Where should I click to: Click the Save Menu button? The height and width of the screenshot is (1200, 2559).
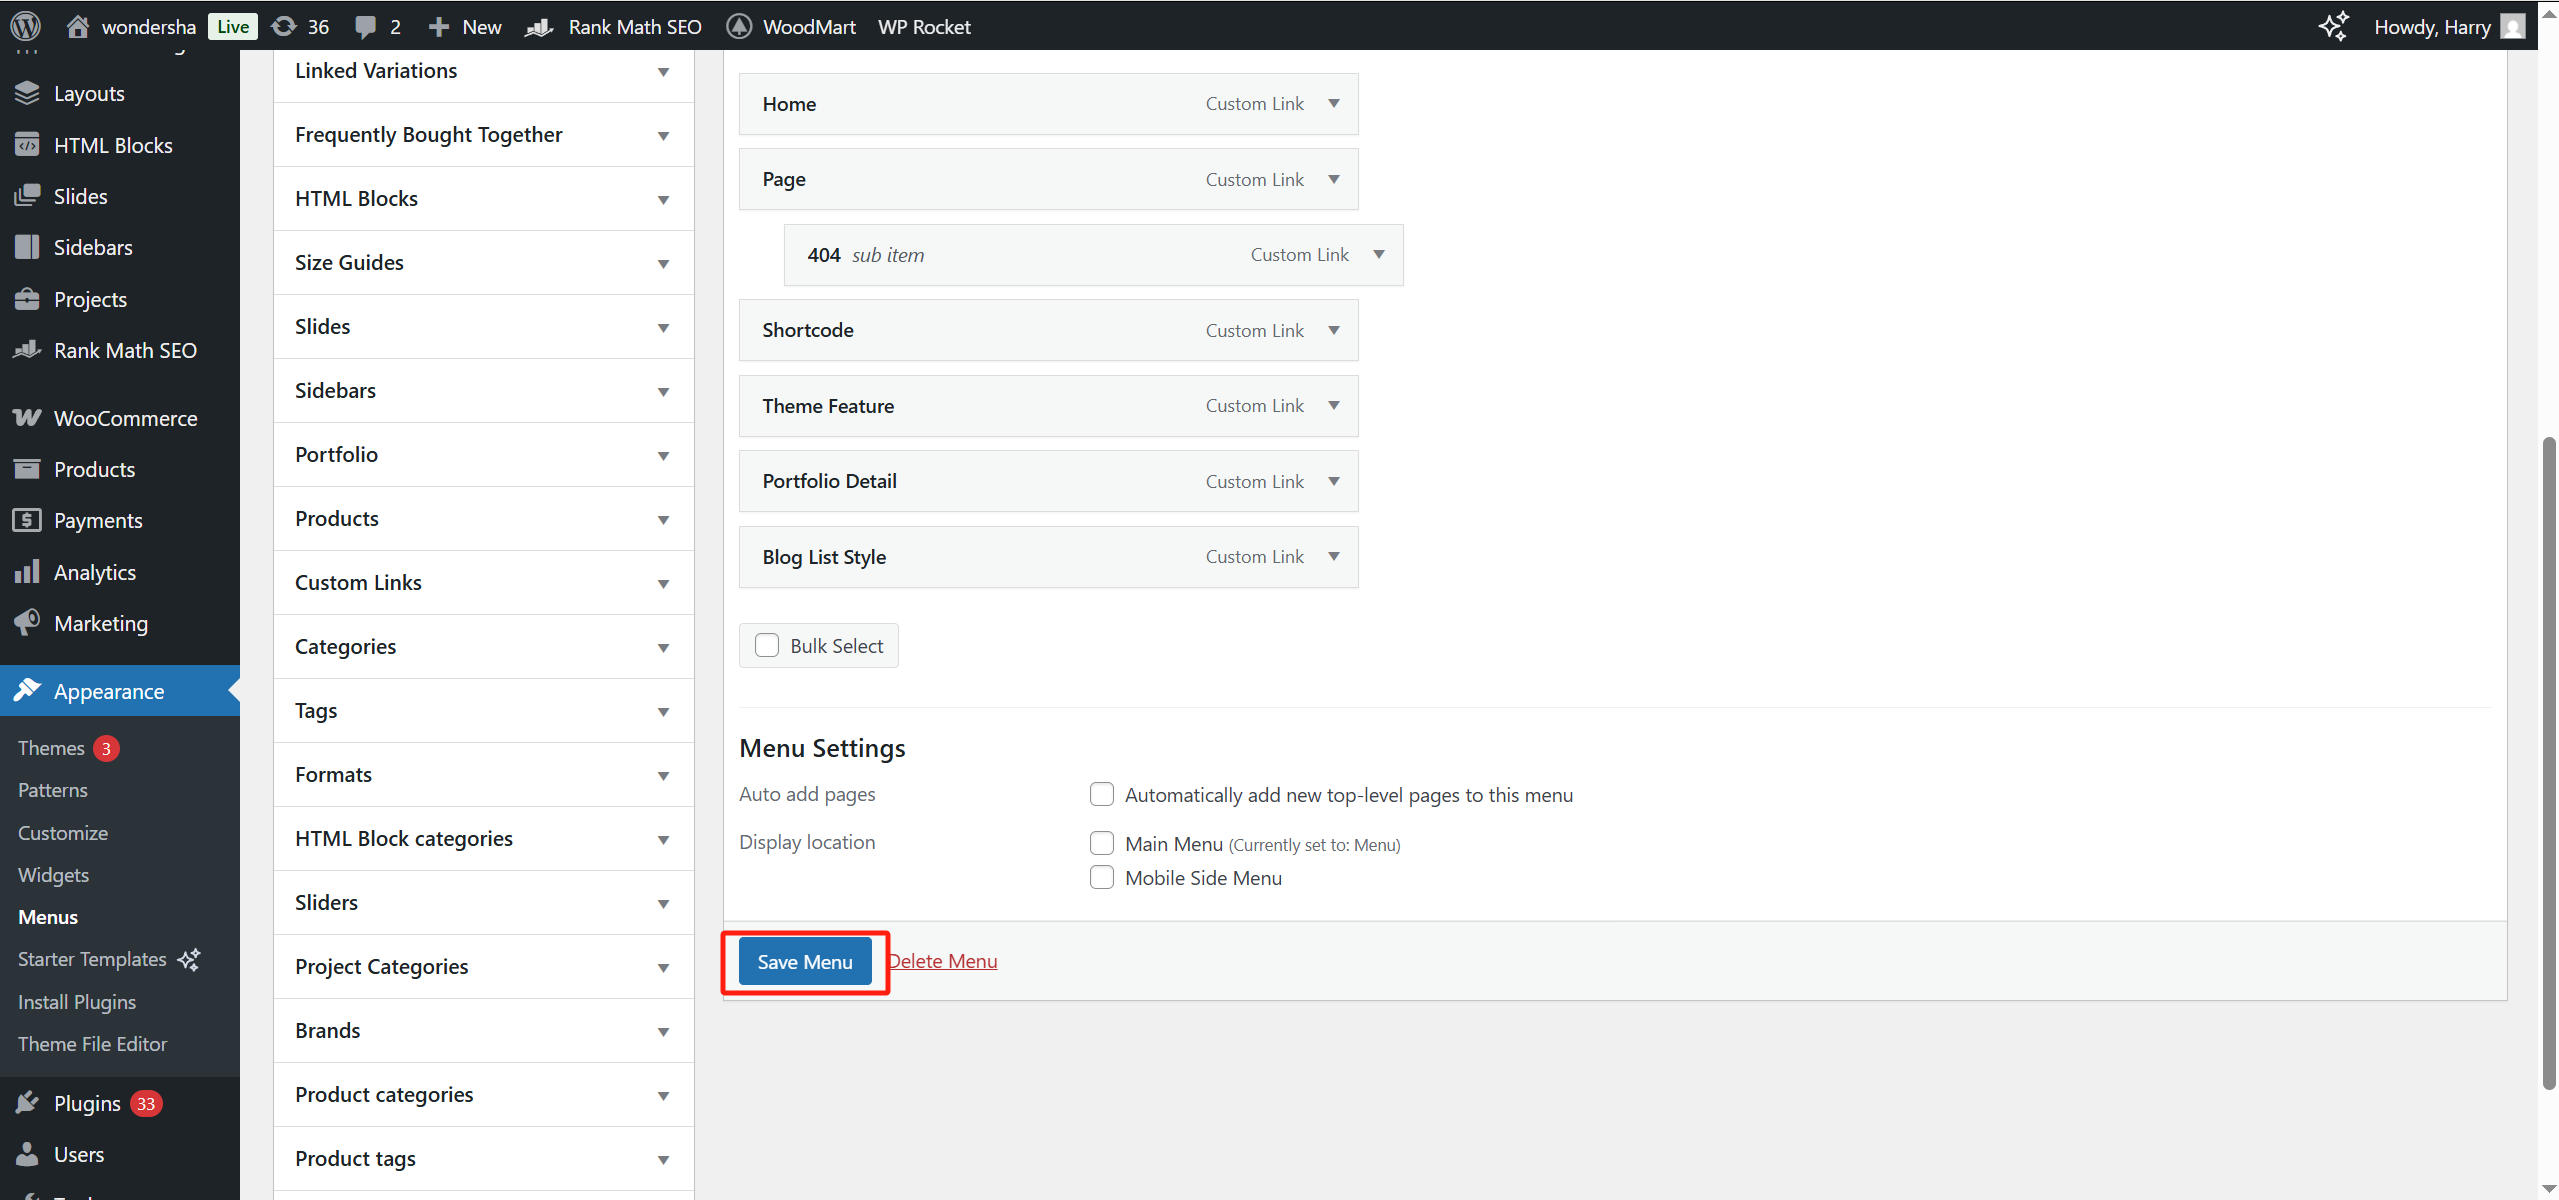pos(804,961)
